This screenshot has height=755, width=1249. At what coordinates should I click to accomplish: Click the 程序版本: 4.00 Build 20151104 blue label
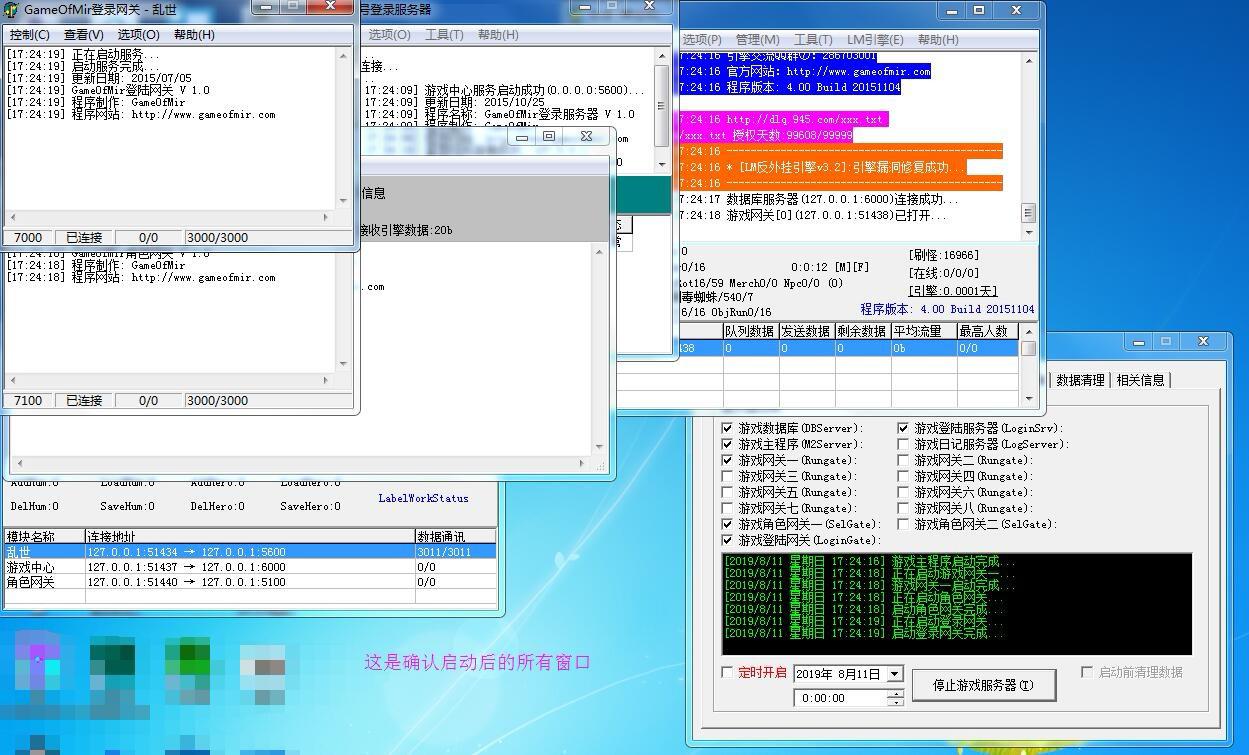click(947, 309)
